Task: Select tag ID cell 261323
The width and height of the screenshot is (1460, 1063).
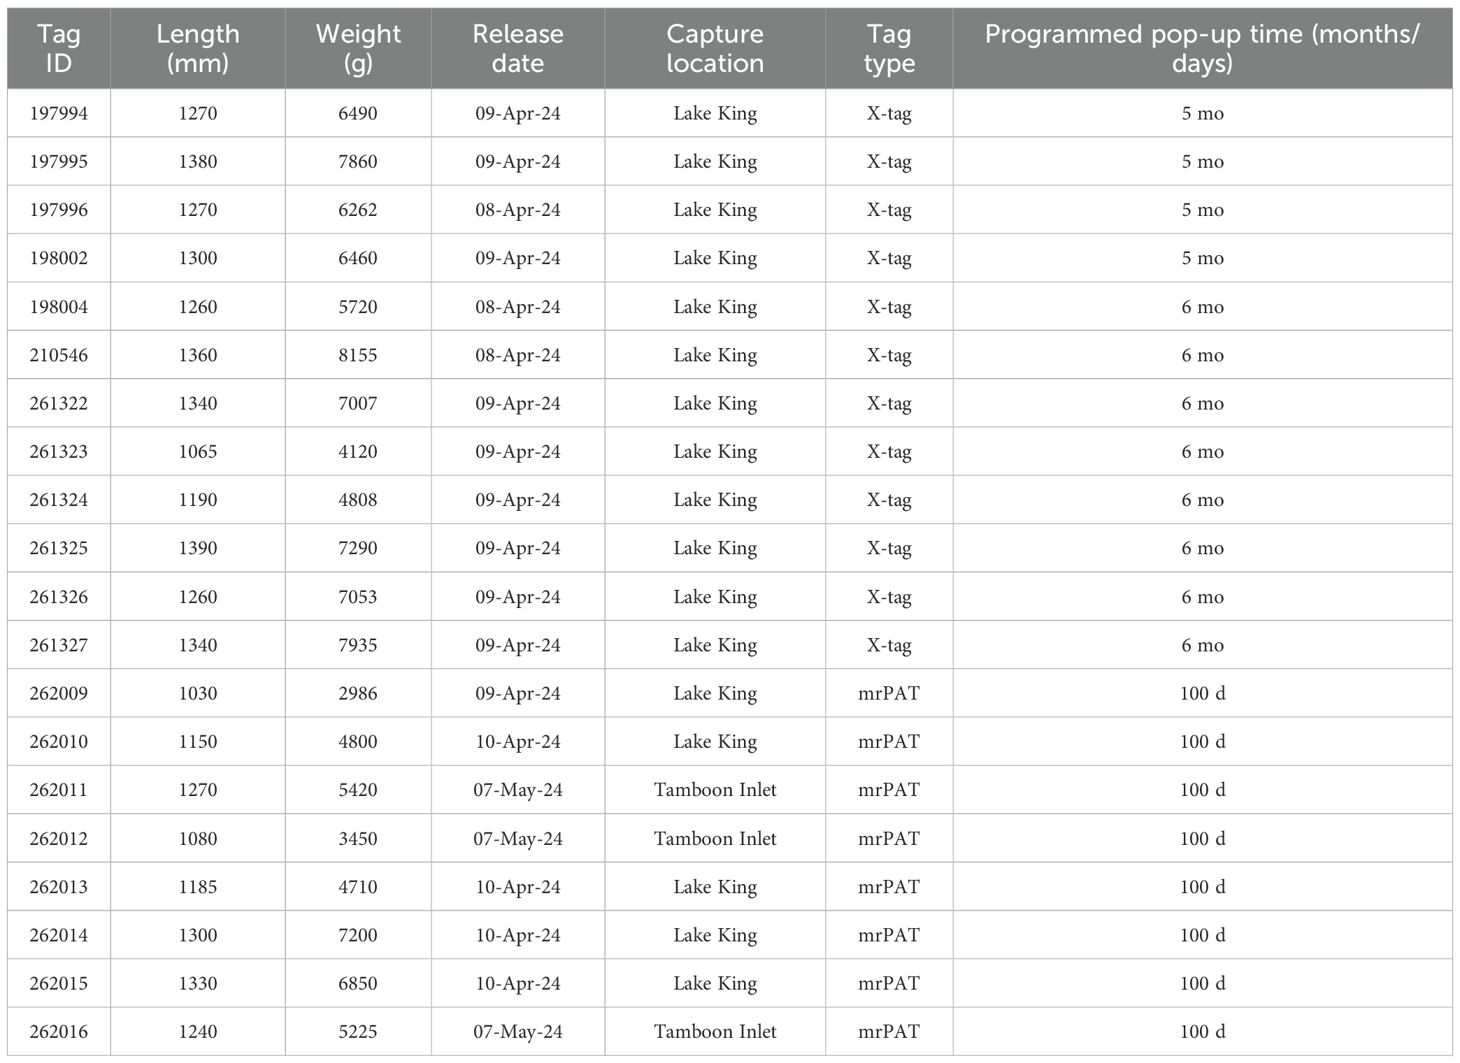Action: (58, 452)
